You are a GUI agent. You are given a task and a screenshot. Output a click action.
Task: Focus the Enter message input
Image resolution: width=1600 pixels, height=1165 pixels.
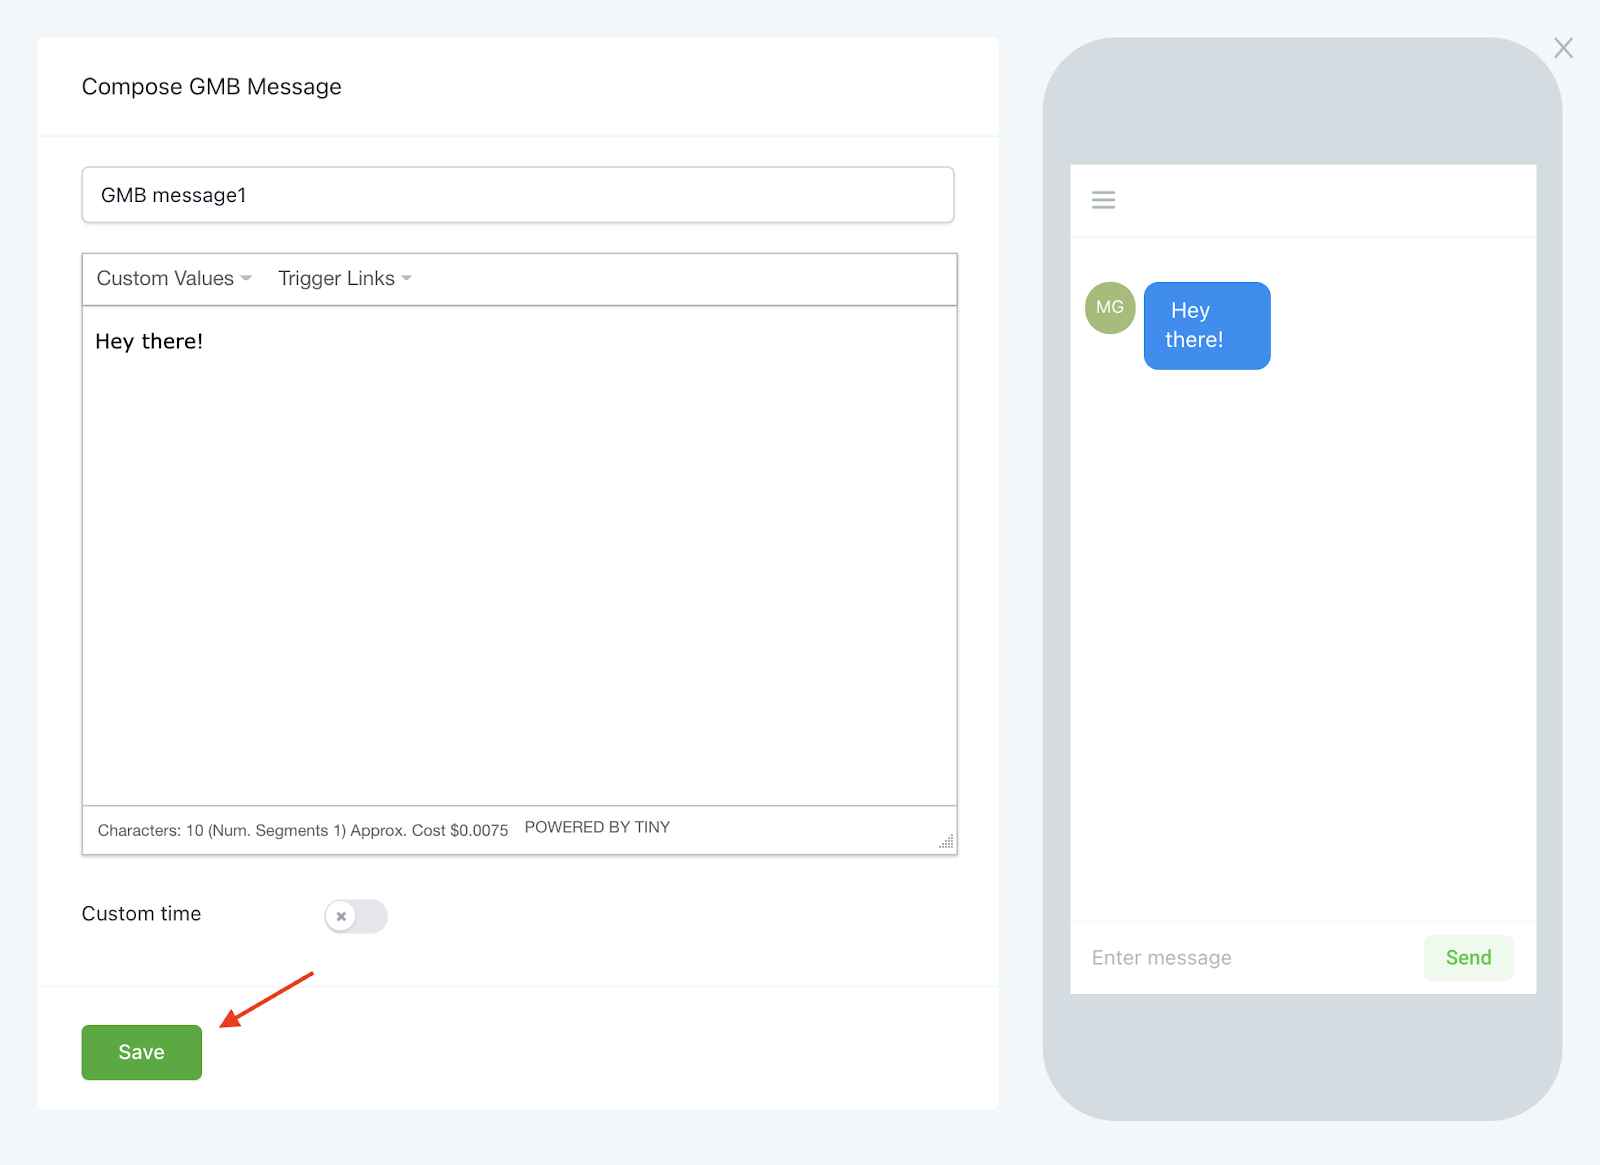click(1247, 958)
